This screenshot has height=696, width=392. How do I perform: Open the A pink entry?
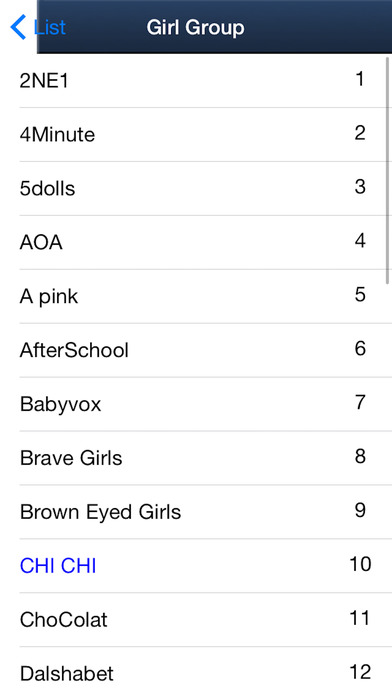coord(196,296)
